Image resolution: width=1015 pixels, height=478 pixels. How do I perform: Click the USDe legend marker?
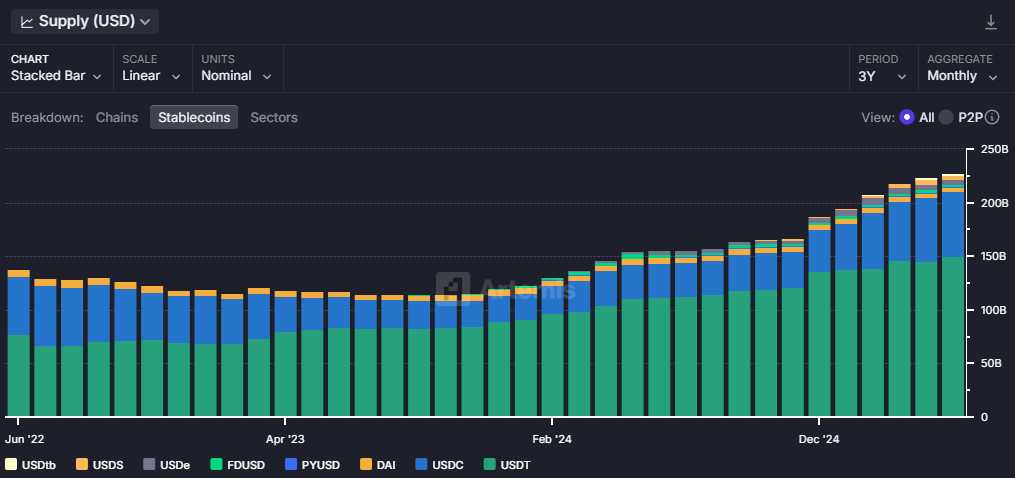tap(150, 464)
